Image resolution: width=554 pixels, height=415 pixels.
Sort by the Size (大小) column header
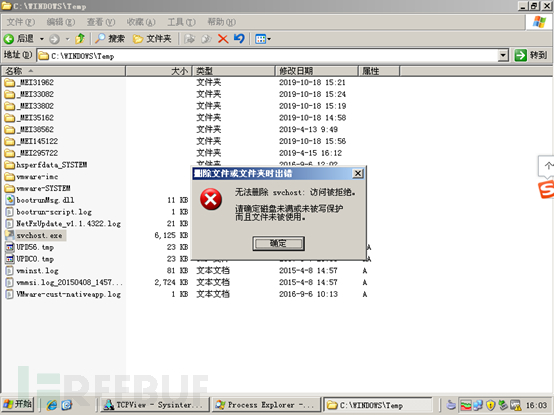159,71
